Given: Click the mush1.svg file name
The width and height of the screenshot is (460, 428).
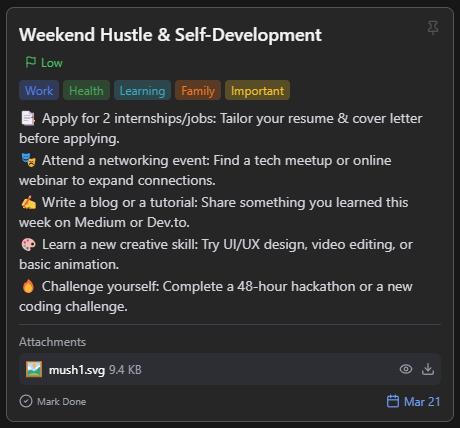Looking at the screenshot, I should (77, 370).
